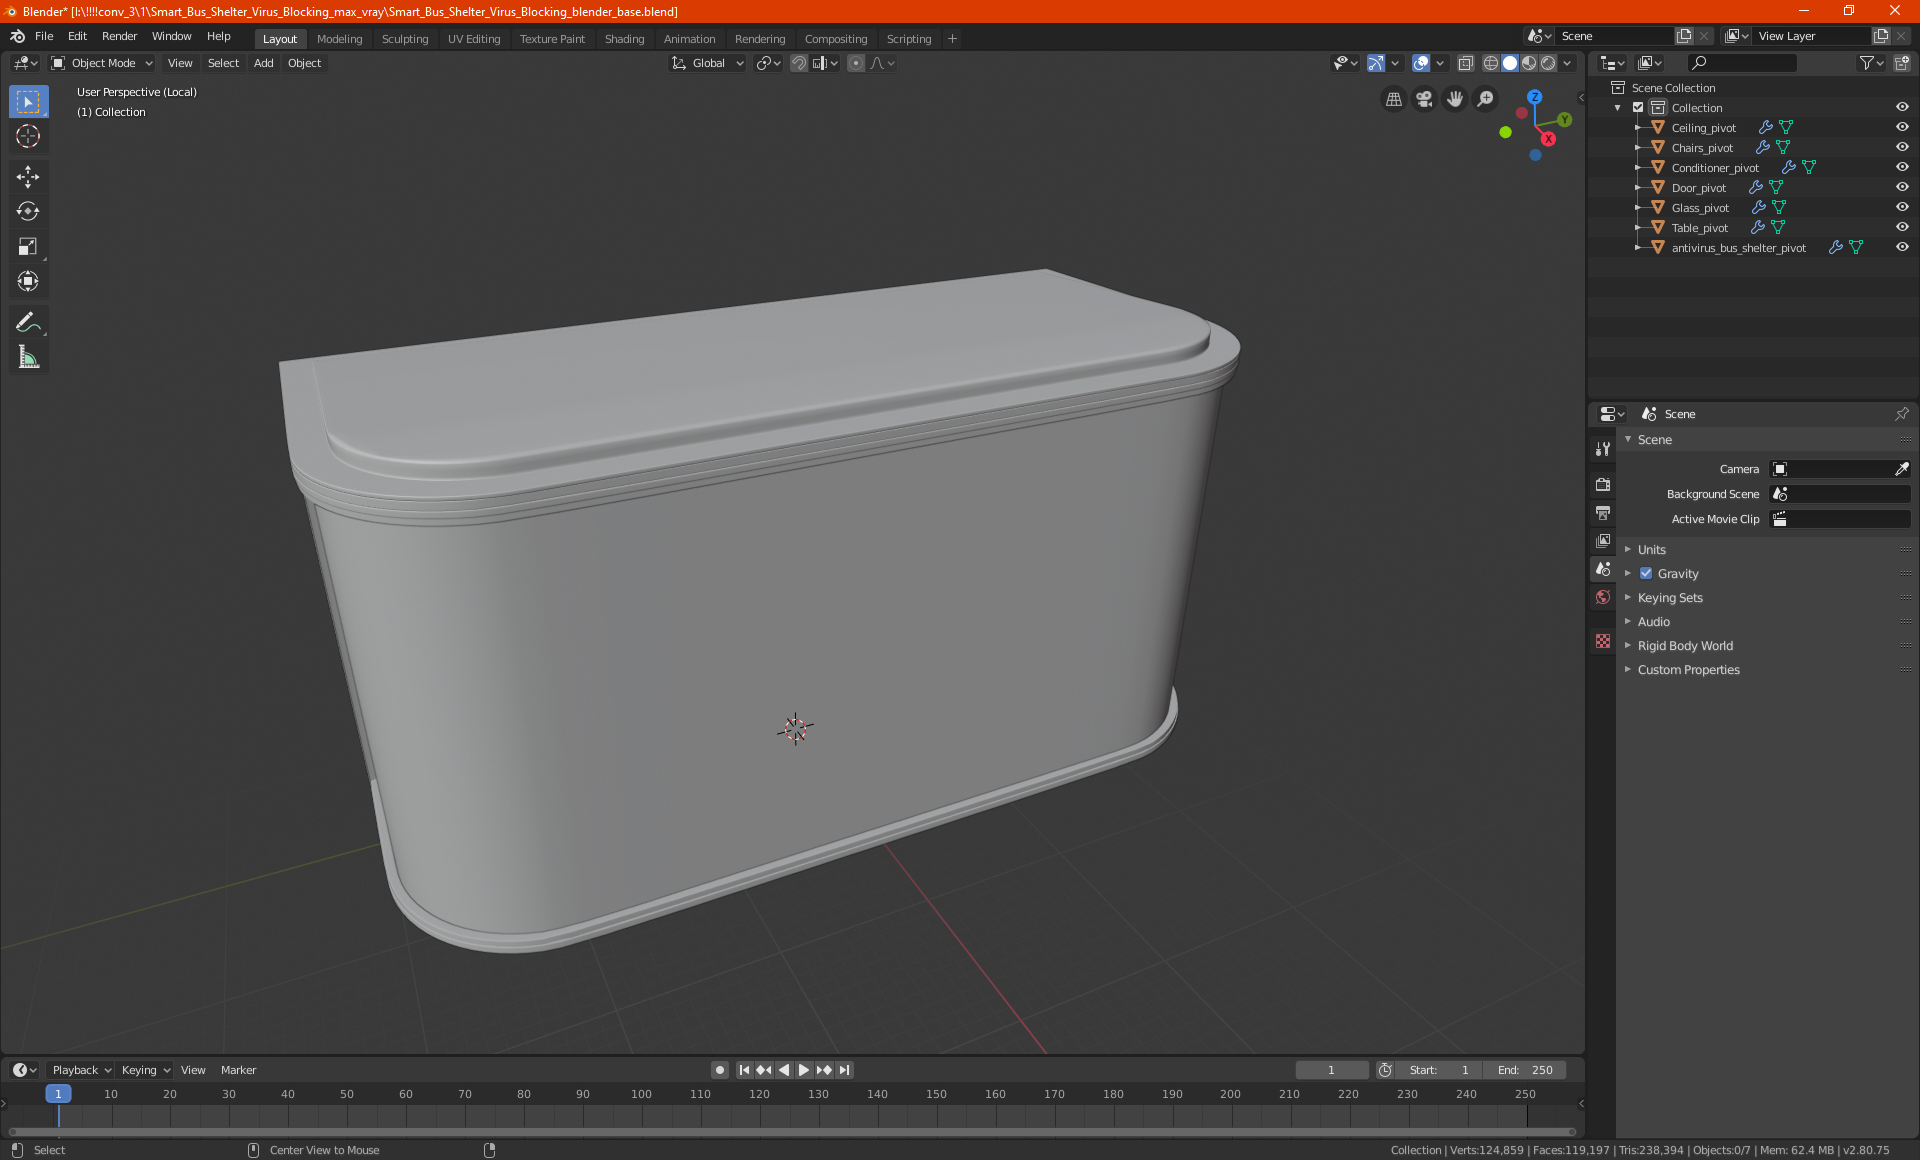Click the Marker menu in timeline

click(x=238, y=1070)
